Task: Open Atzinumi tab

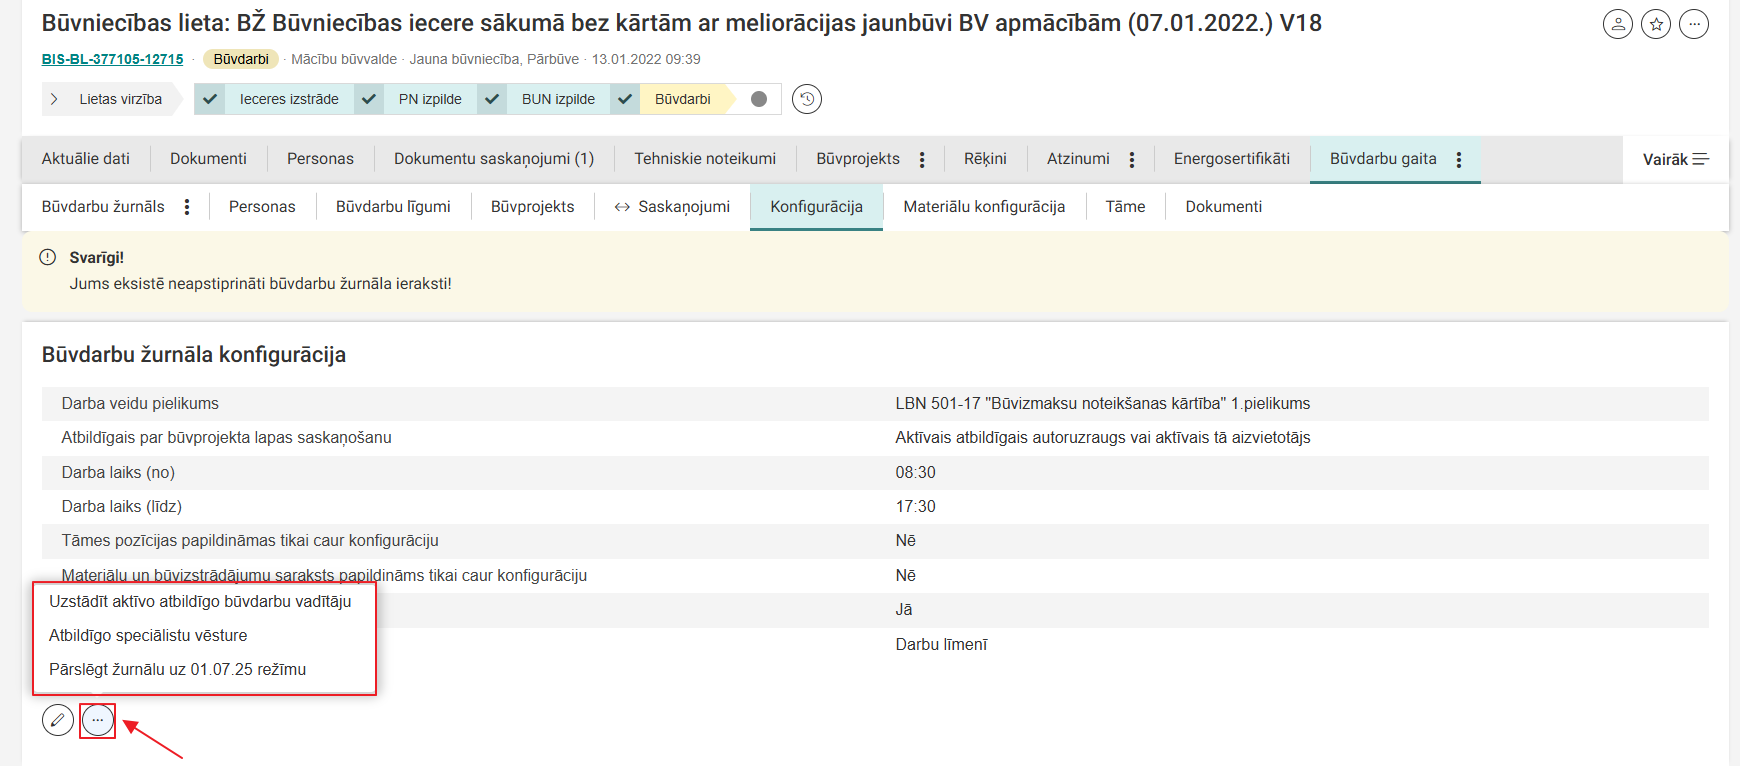Action: pos(1078,159)
